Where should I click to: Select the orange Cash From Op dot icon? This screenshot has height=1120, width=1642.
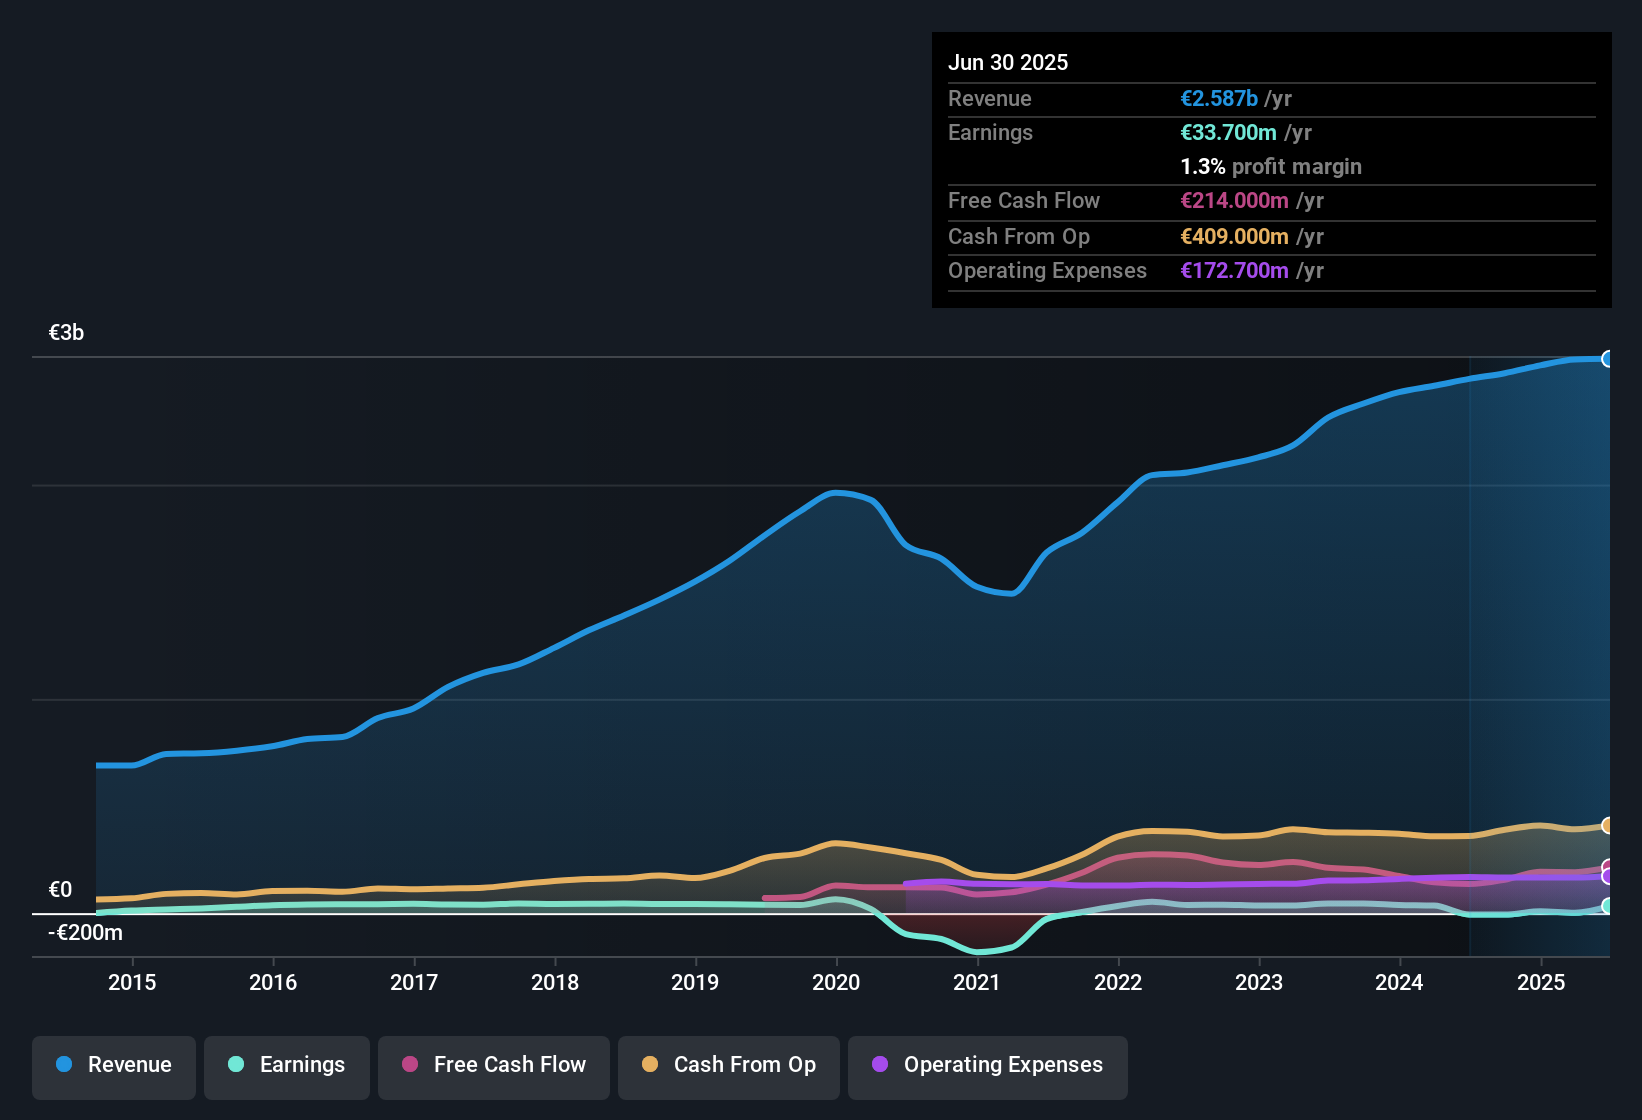point(649,1065)
